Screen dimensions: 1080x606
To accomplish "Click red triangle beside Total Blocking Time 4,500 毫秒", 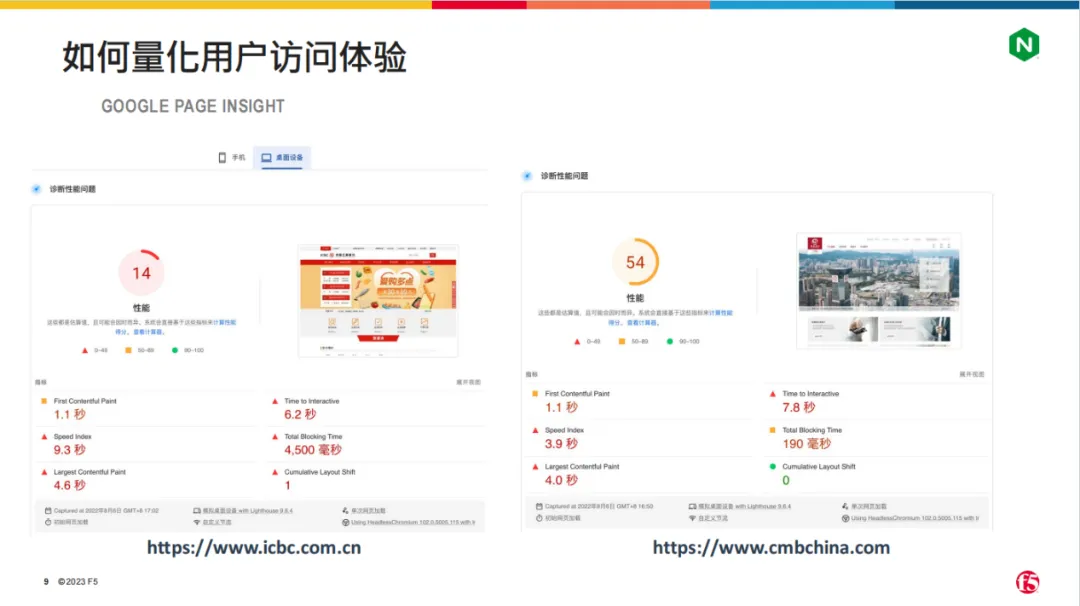I will coord(275,437).
